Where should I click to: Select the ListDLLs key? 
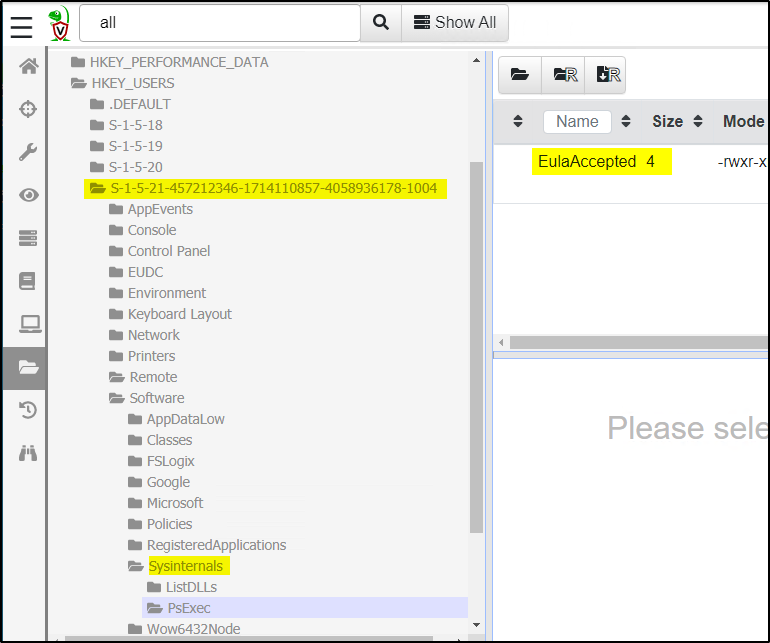point(190,587)
